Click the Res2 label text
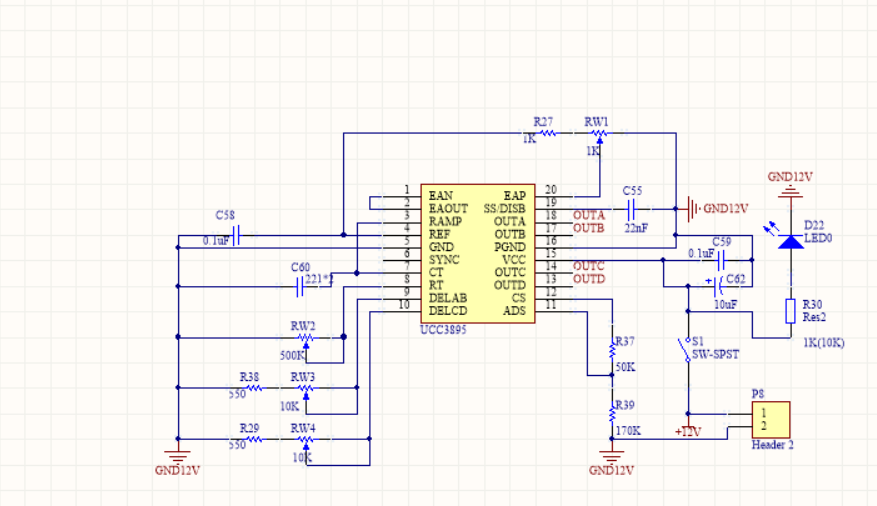Screen dimensions: 877x506 pos(814,318)
